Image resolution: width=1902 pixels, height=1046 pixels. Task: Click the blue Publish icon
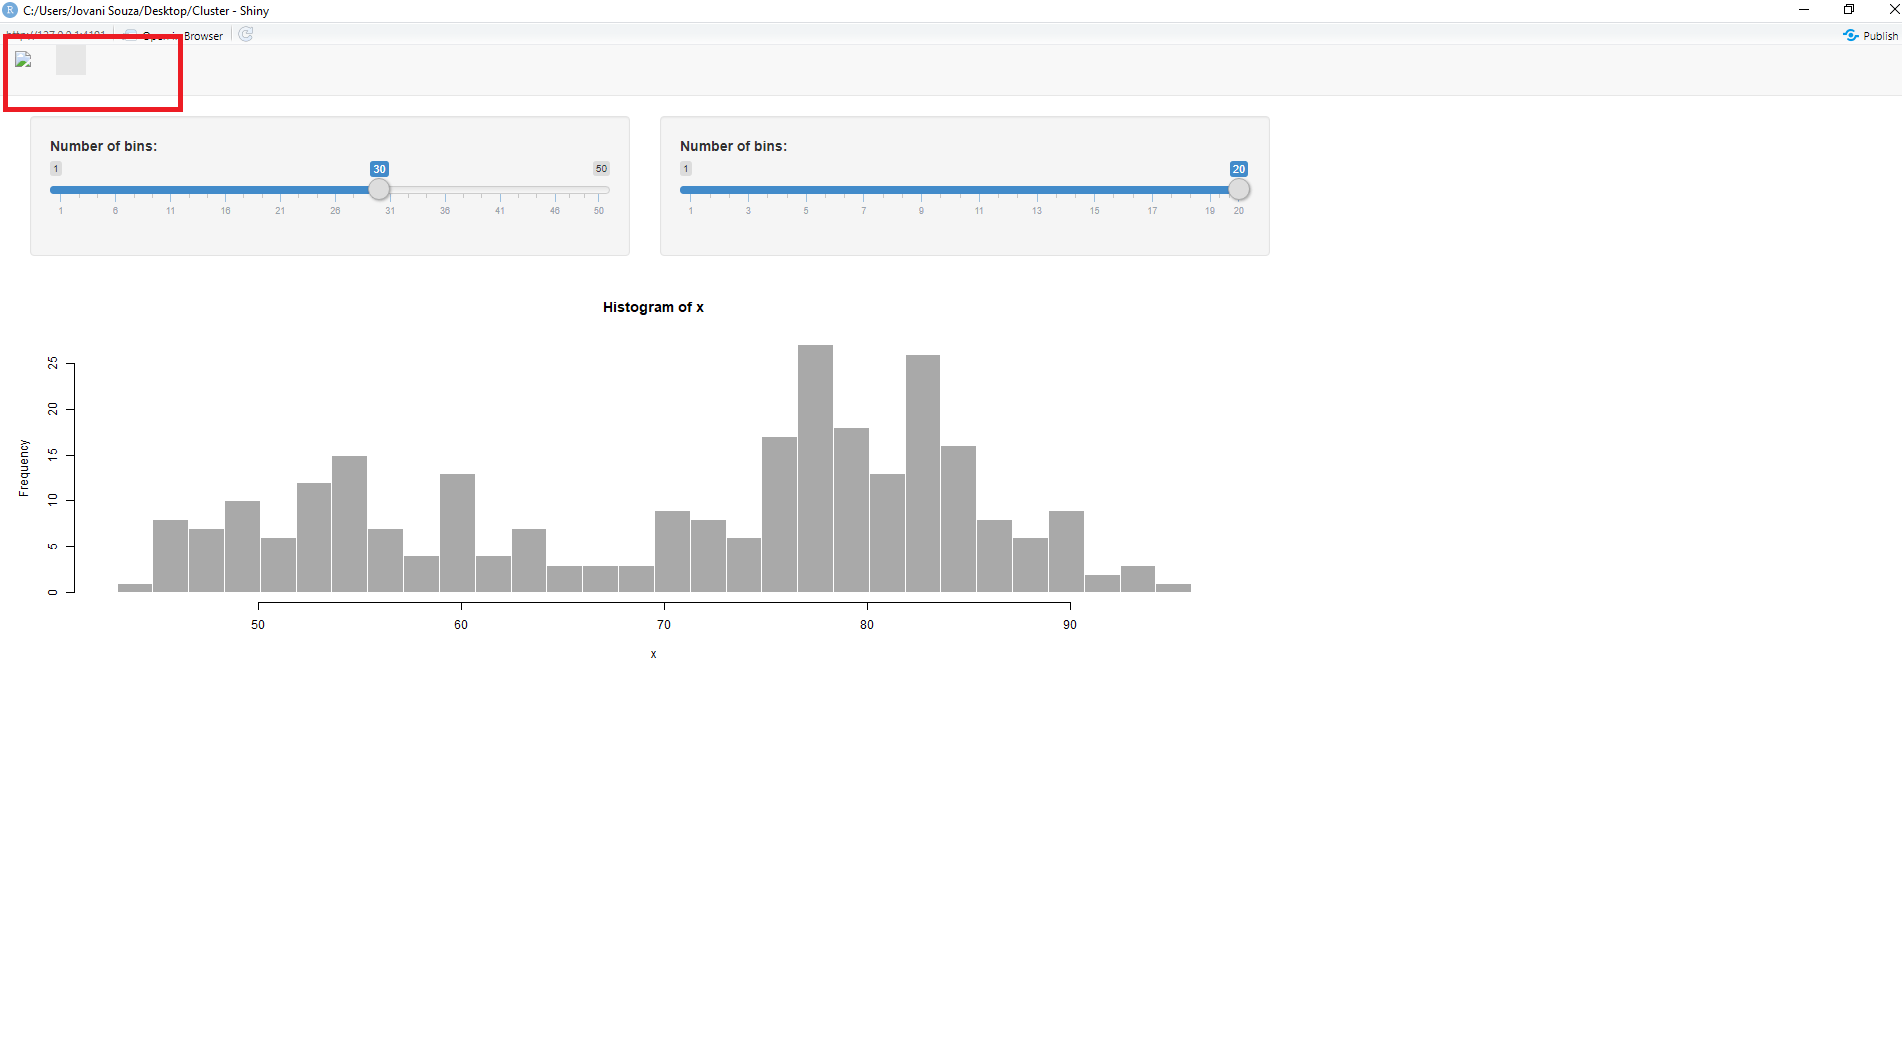click(1851, 35)
